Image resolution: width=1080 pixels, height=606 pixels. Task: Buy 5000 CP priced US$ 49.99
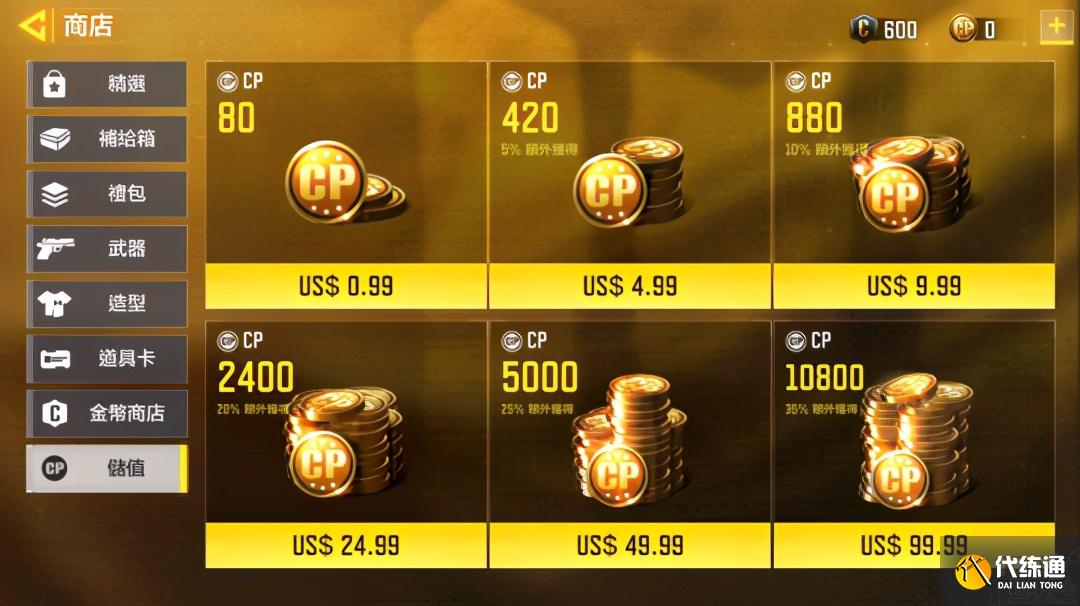click(x=630, y=545)
